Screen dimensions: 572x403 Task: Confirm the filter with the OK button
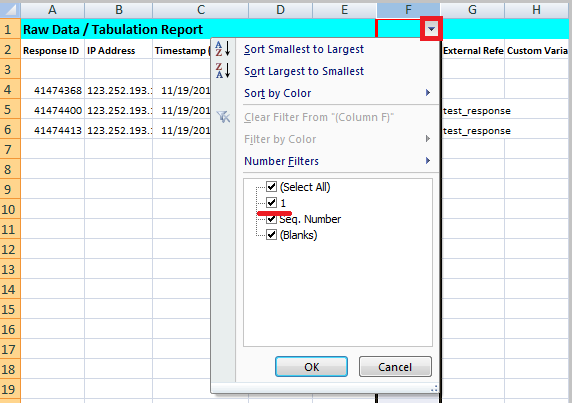pyautogui.click(x=311, y=367)
